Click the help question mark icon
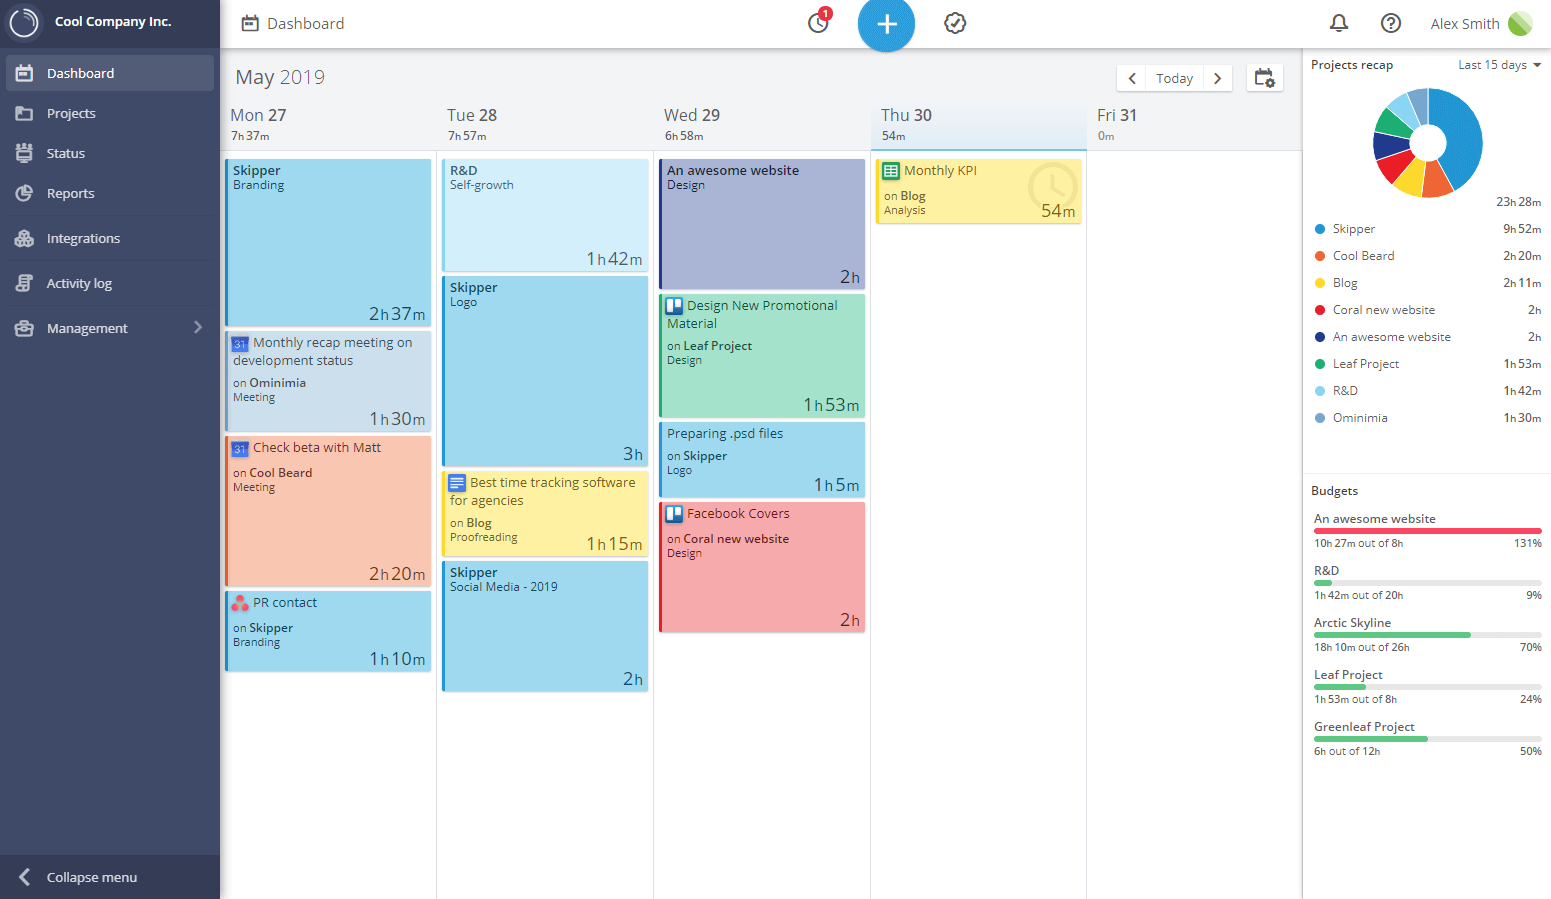The width and height of the screenshot is (1551, 899). (1392, 22)
